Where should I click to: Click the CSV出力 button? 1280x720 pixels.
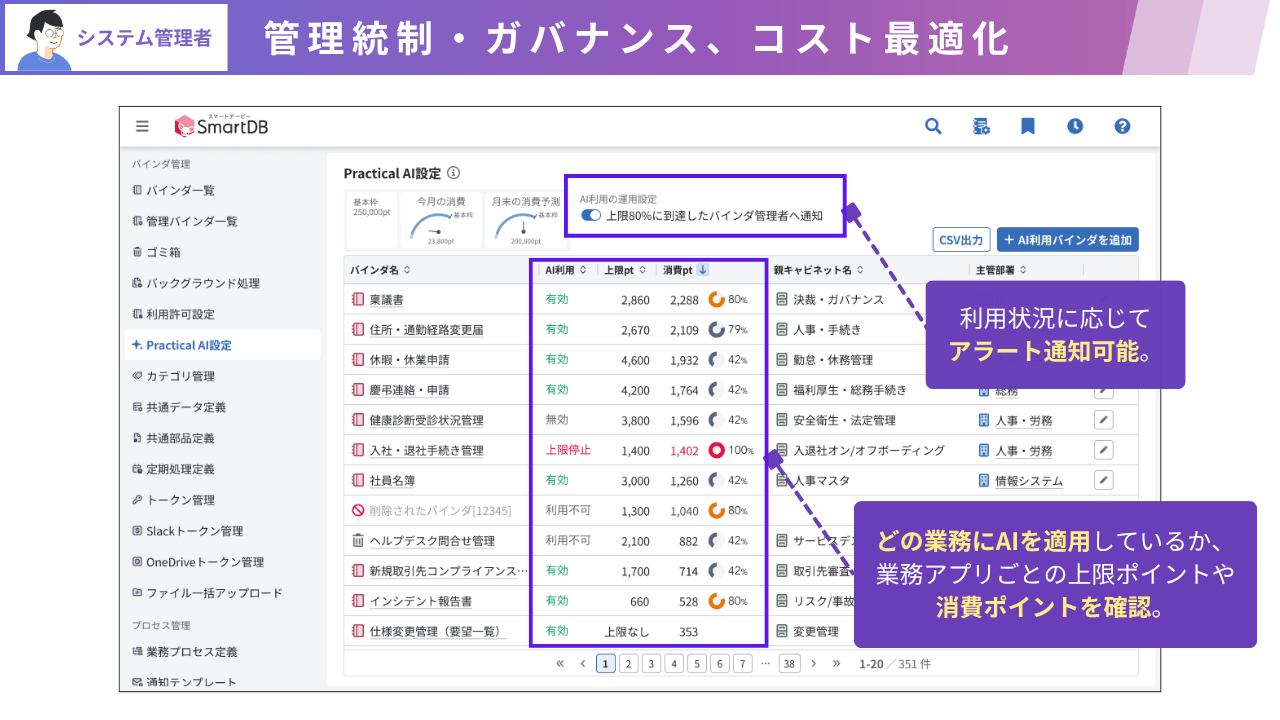coord(963,239)
